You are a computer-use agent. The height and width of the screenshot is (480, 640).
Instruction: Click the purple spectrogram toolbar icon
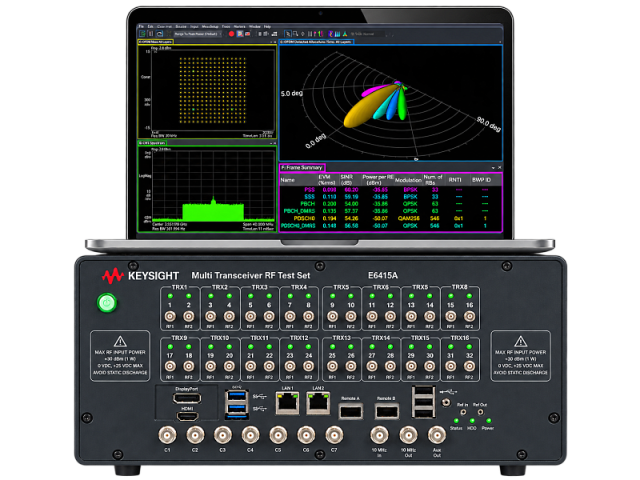tap(331, 34)
